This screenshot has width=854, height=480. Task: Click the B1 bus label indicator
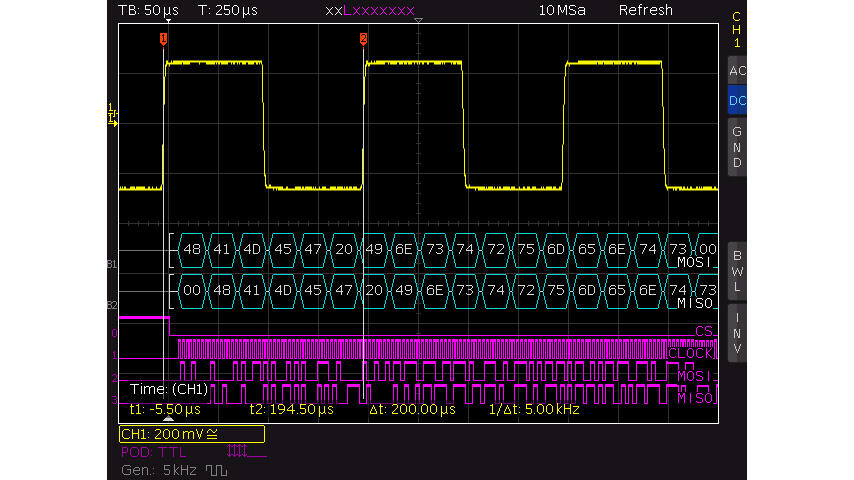[112, 264]
